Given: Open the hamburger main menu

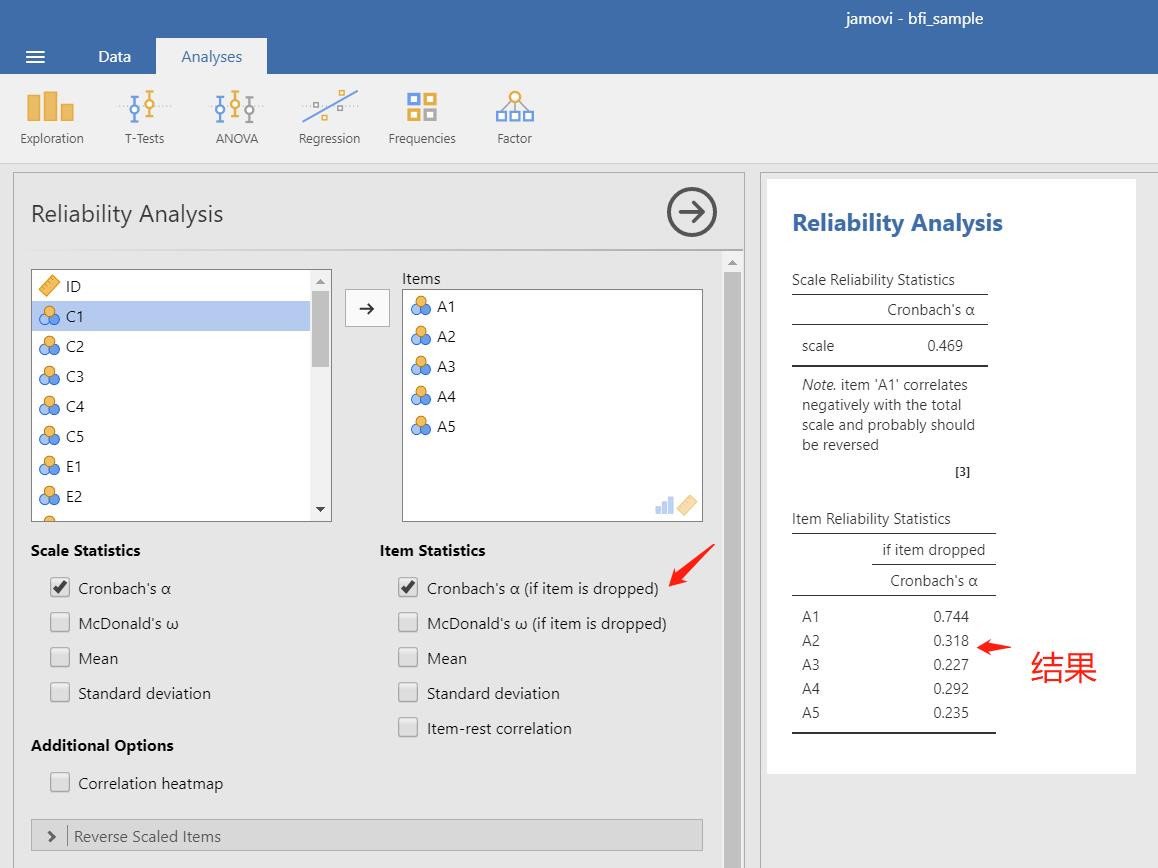Looking at the screenshot, I should click(35, 57).
